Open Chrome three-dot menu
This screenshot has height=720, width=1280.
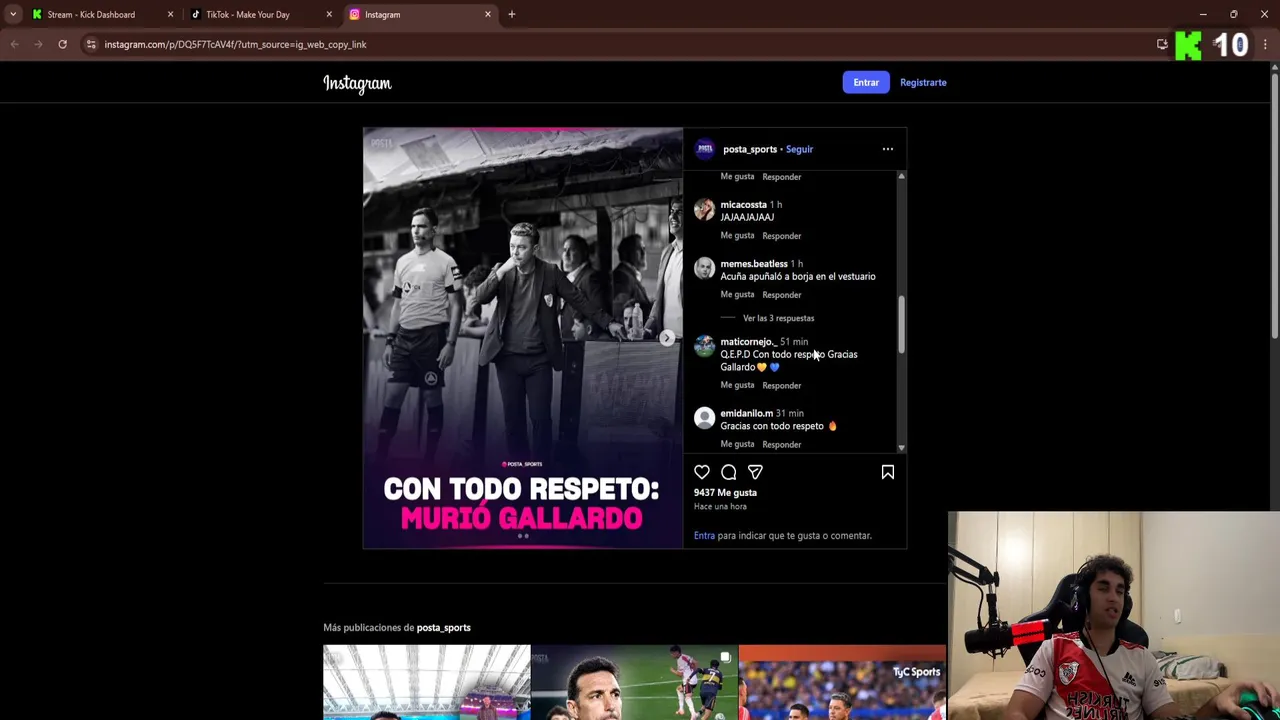1265,44
